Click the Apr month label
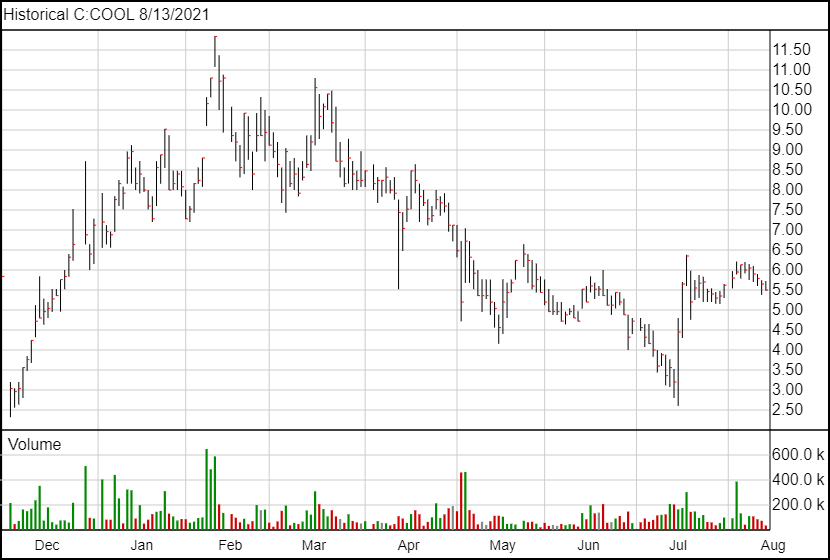 pos(409,545)
